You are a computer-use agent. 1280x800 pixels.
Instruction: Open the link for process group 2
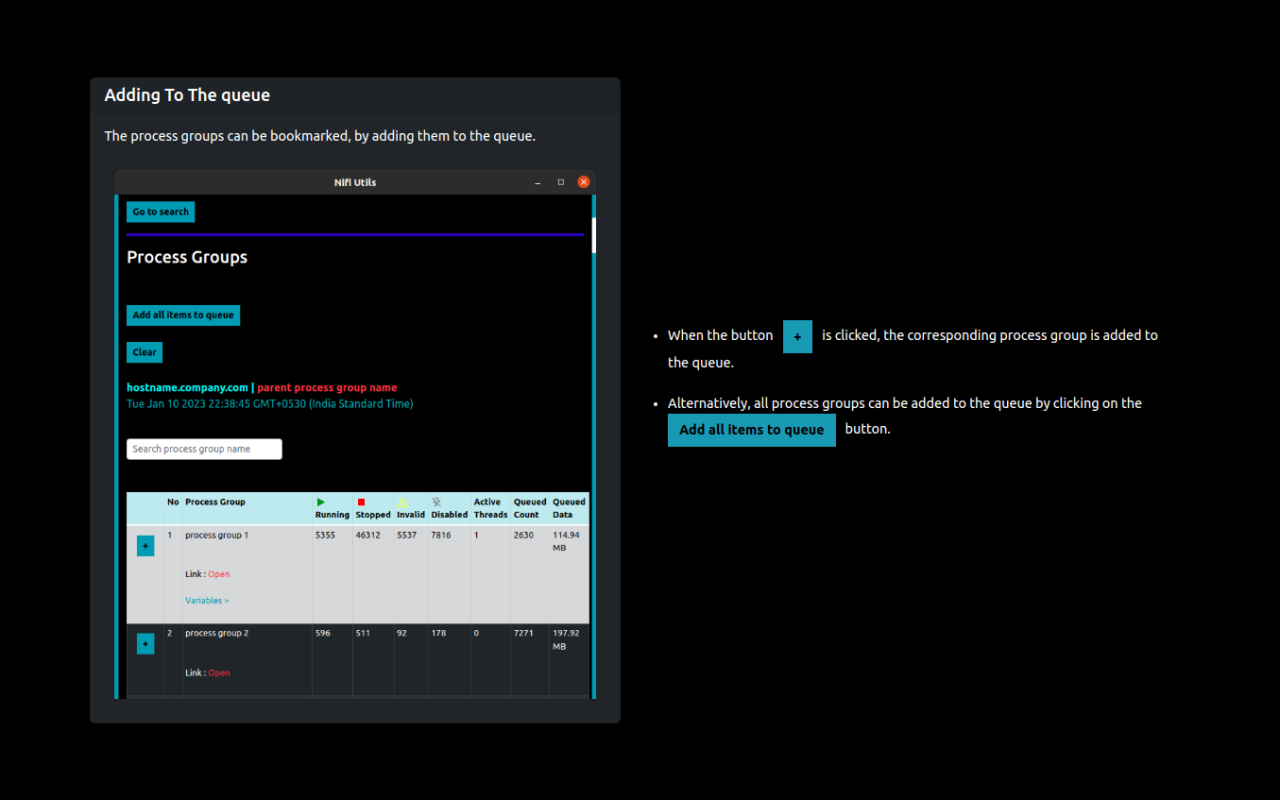coord(219,673)
